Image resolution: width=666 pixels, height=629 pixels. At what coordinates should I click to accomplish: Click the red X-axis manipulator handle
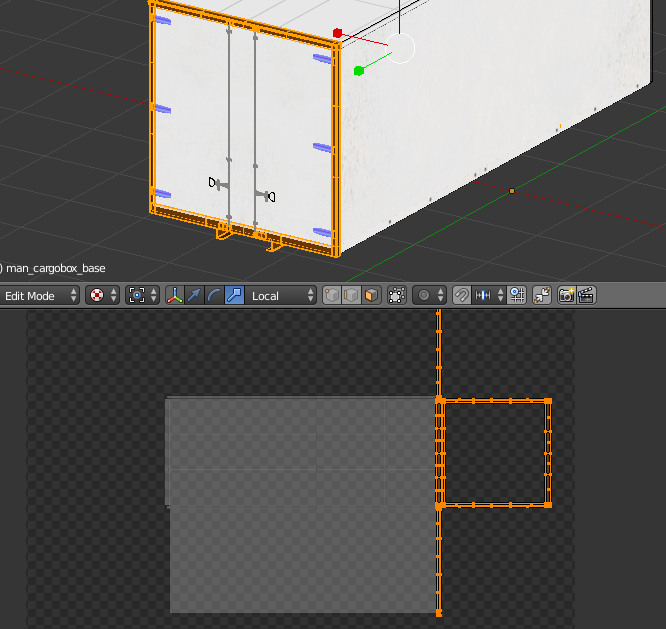[x=338, y=33]
